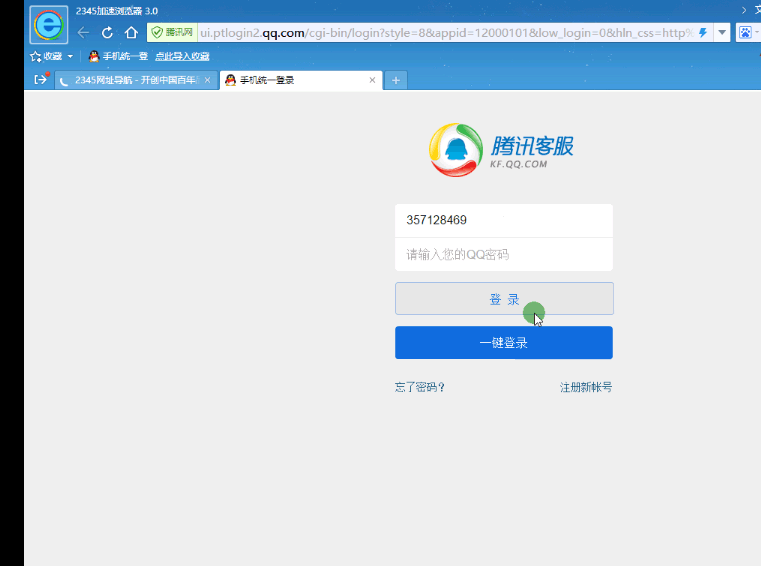Click the blue 一键登录 button

tap(504, 343)
